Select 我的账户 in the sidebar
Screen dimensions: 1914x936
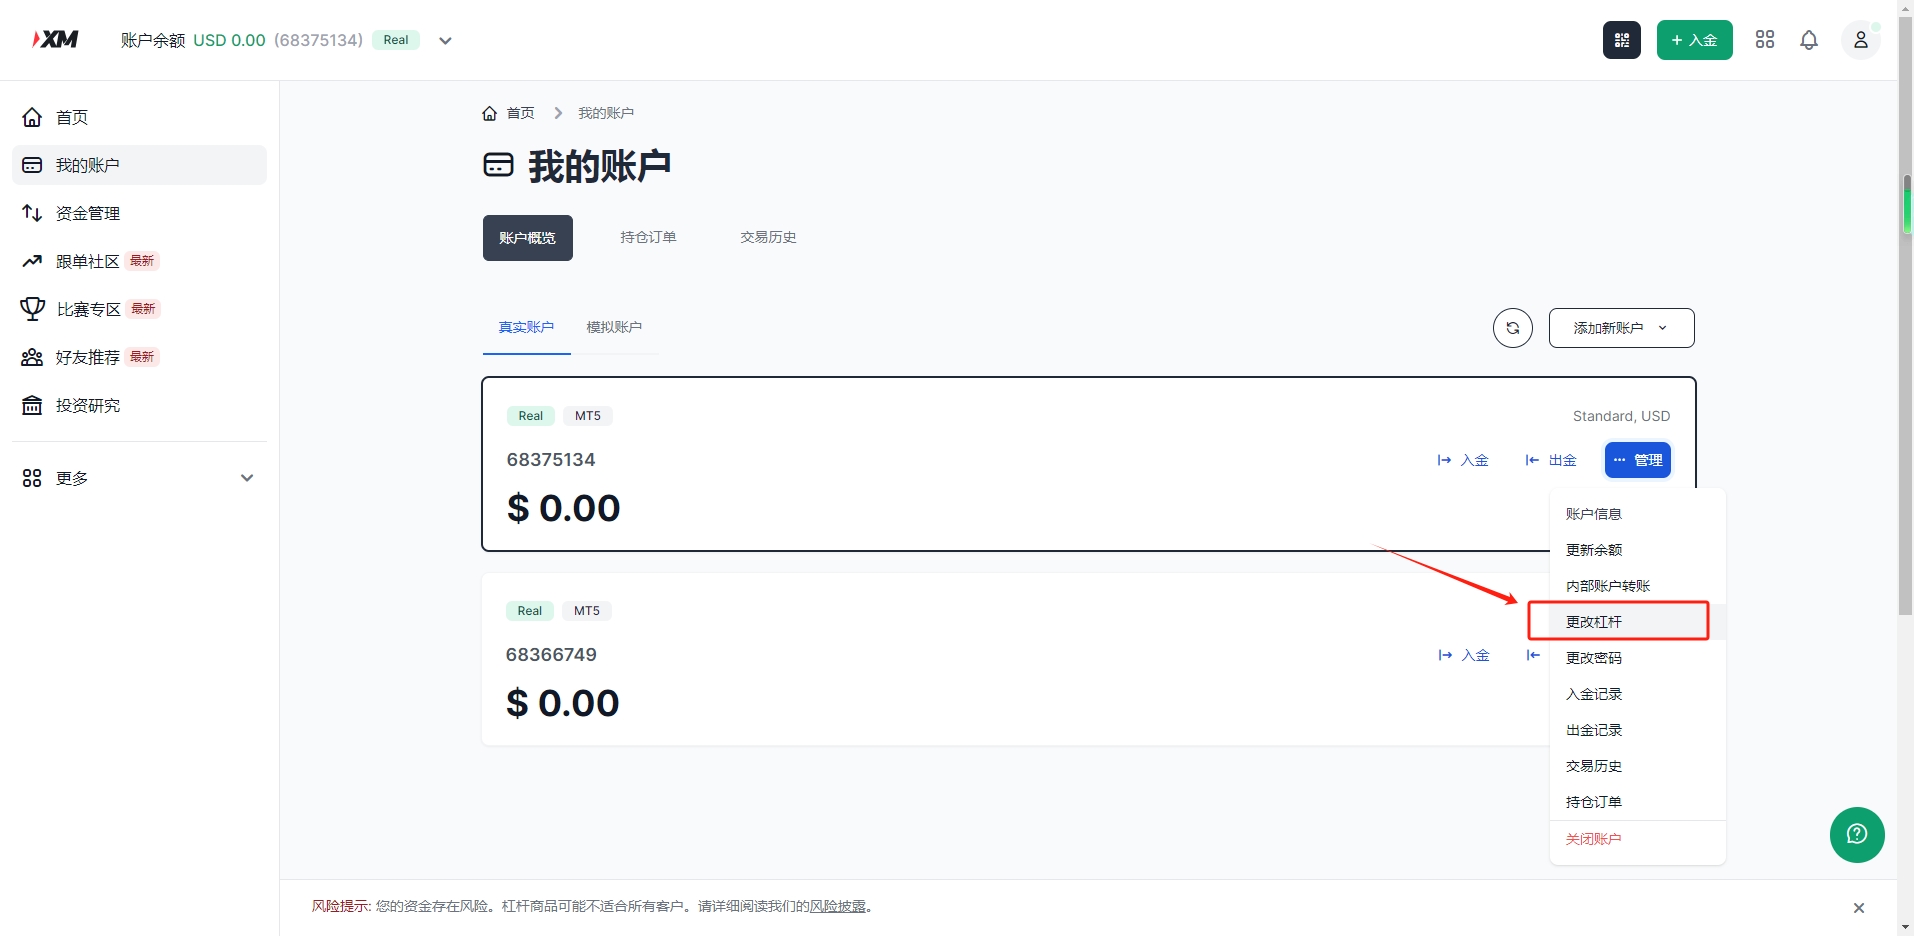click(139, 165)
